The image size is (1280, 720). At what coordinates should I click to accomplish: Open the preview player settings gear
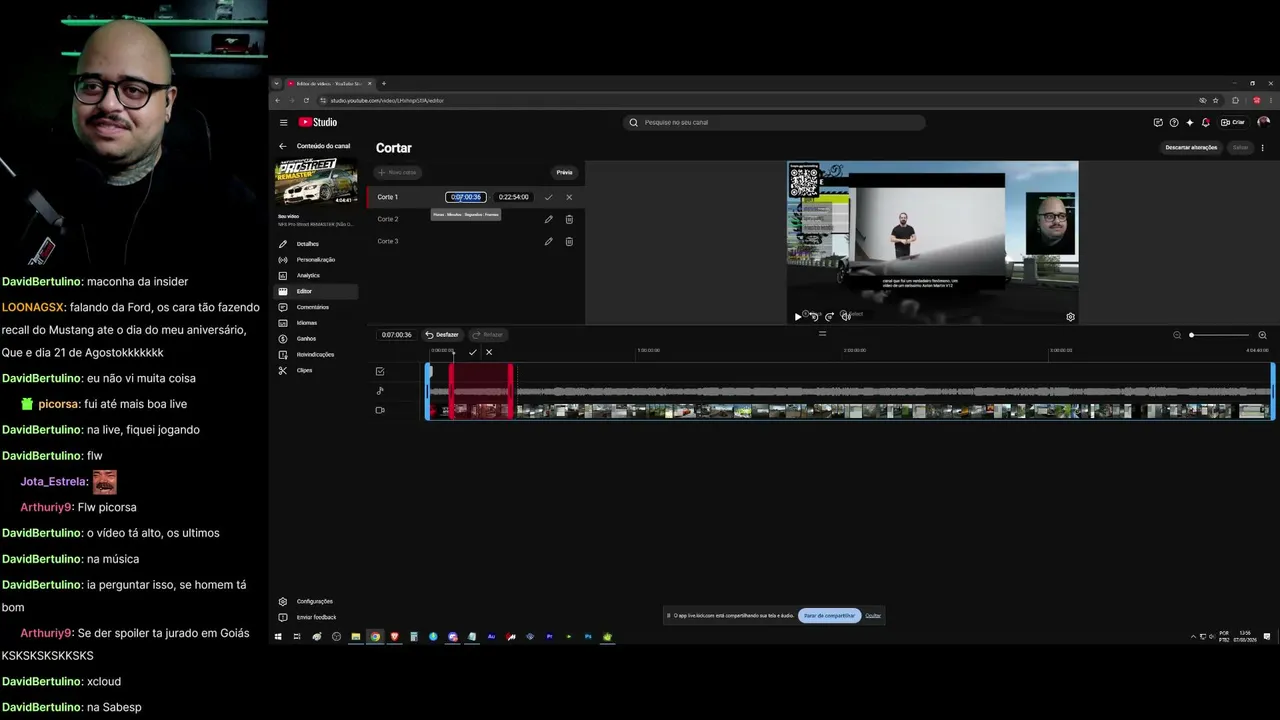tap(1070, 317)
